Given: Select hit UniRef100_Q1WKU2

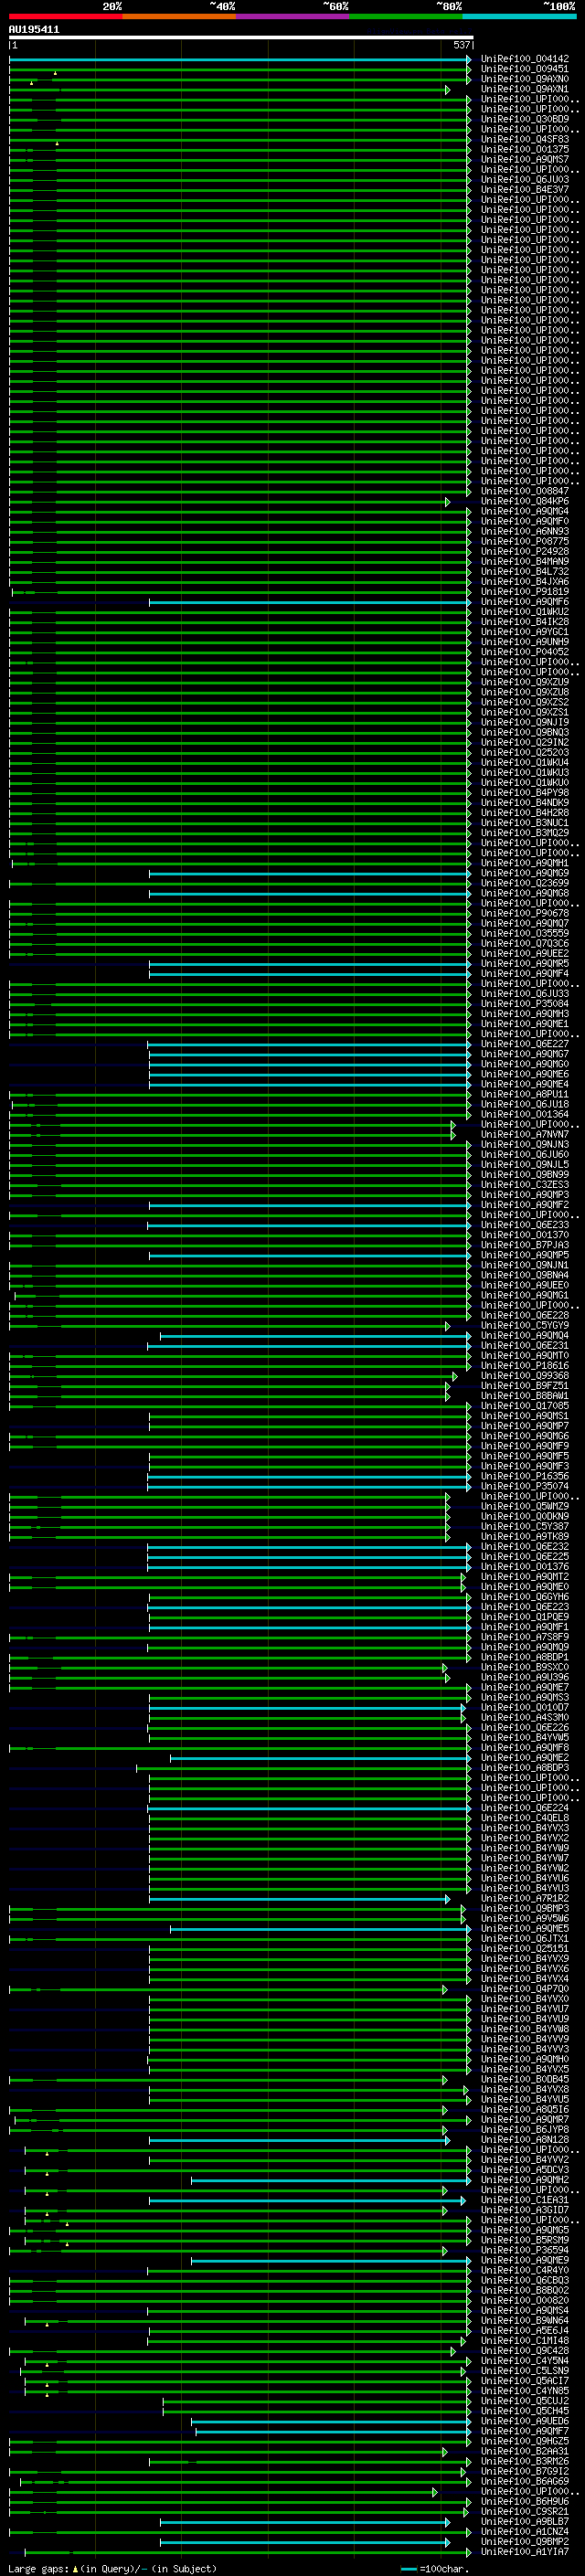Looking at the screenshot, I should pyautogui.click(x=525, y=611).
